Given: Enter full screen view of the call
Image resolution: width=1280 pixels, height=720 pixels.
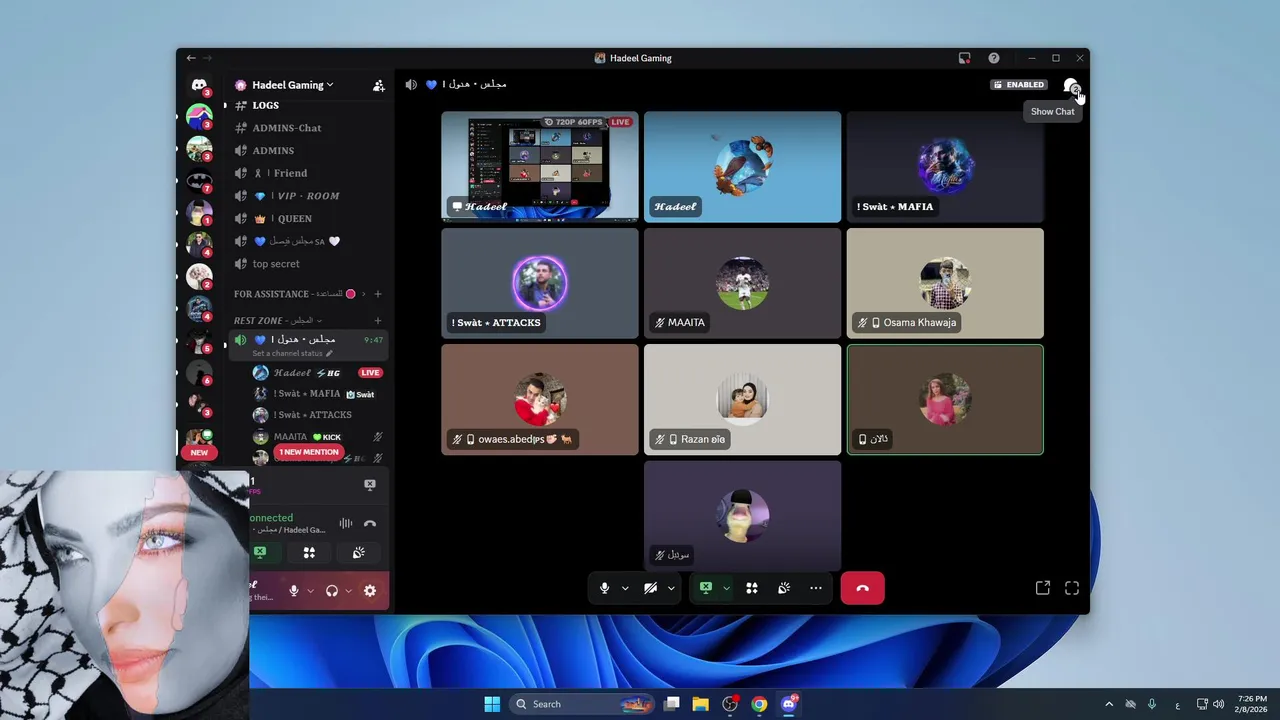Looking at the screenshot, I should (x=1072, y=588).
